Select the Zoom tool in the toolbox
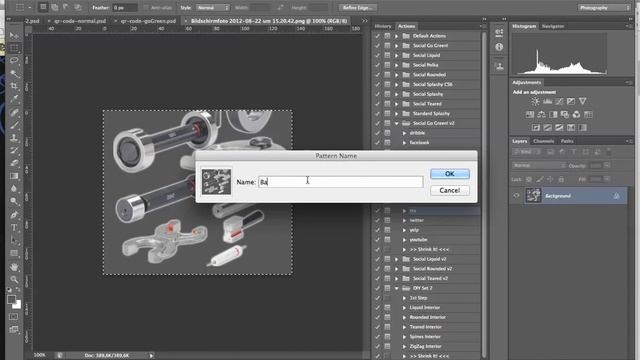 14,280
